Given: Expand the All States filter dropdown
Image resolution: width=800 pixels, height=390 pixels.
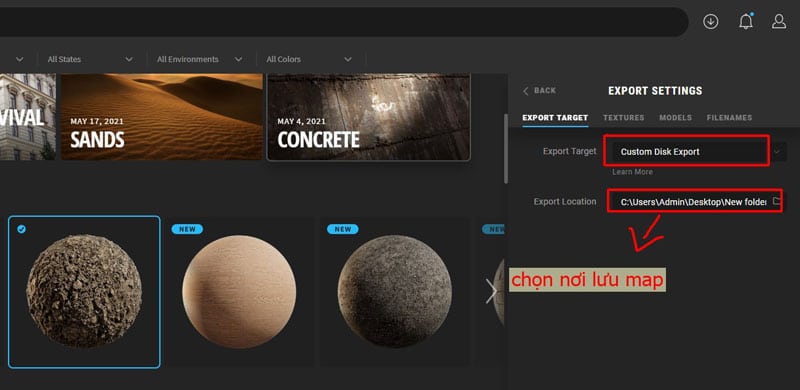Looking at the screenshot, I should pos(90,59).
